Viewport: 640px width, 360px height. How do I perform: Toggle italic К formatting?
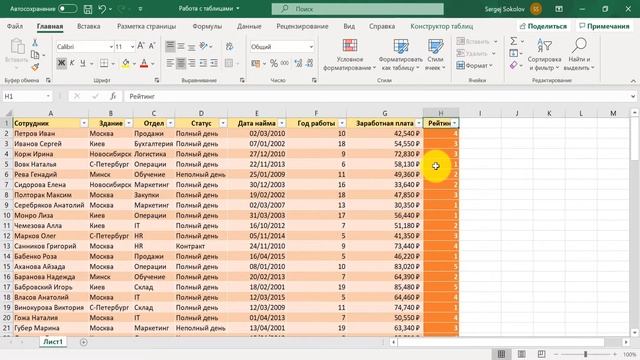point(72,63)
